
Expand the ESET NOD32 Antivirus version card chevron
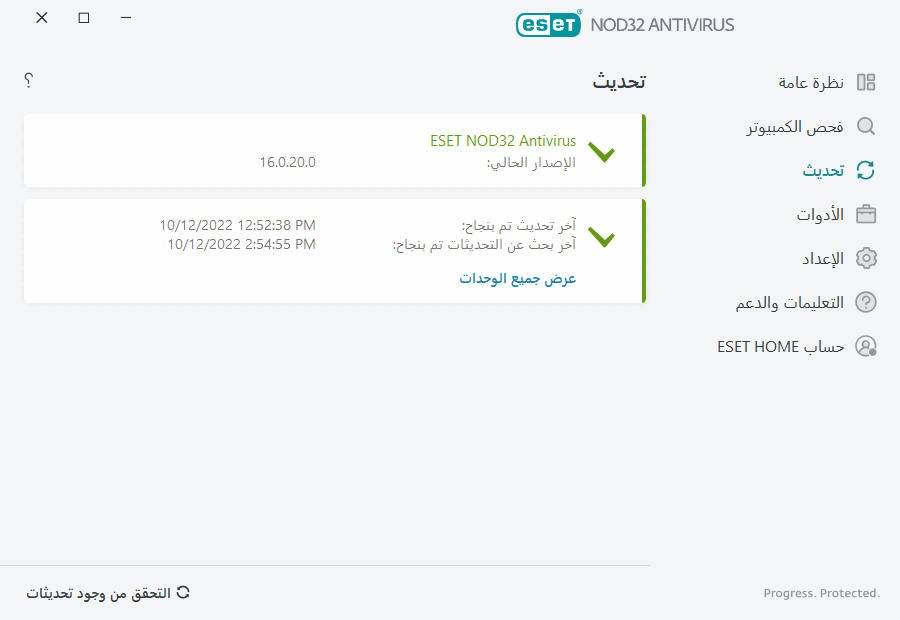(x=601, y=153)
